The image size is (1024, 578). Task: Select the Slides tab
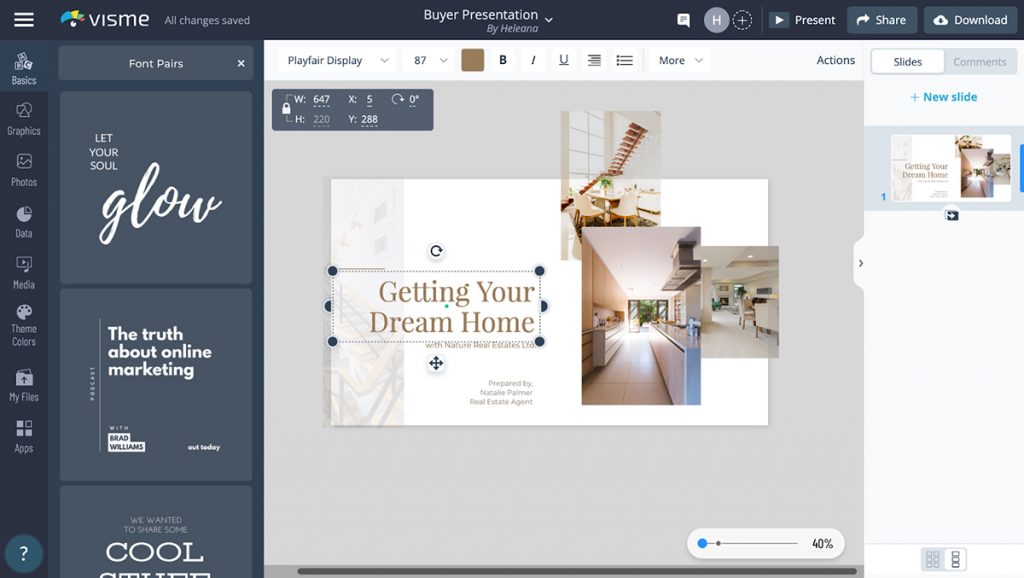tap(907, 62)
